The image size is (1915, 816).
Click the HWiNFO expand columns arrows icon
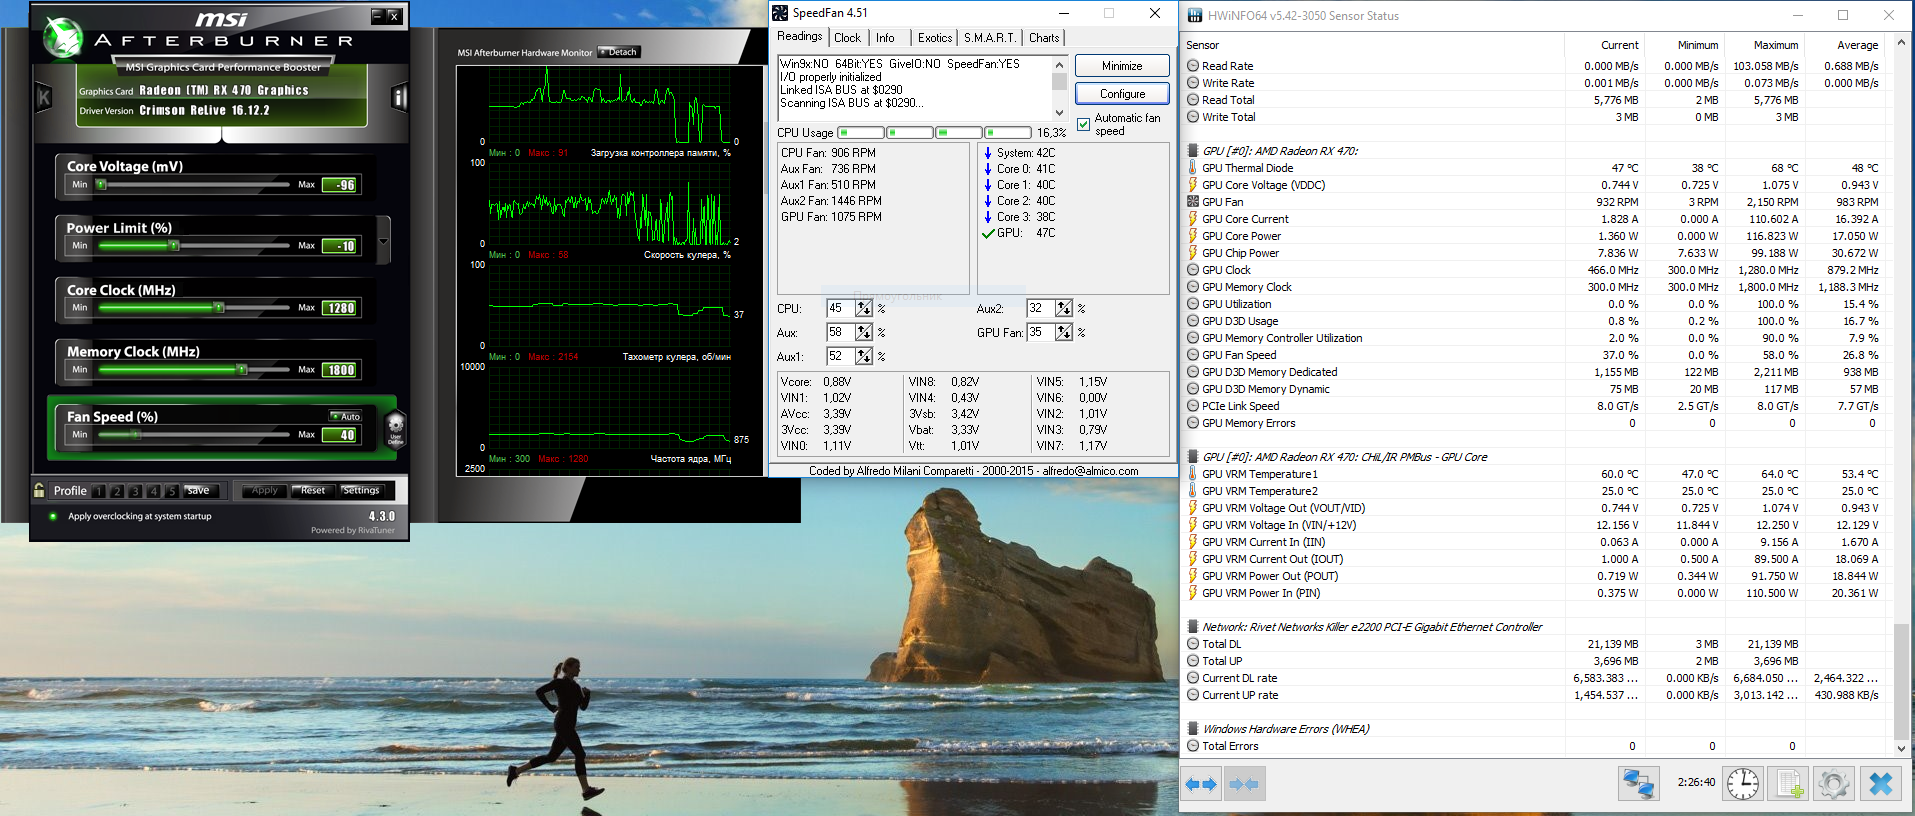(x=1201, y=784)
